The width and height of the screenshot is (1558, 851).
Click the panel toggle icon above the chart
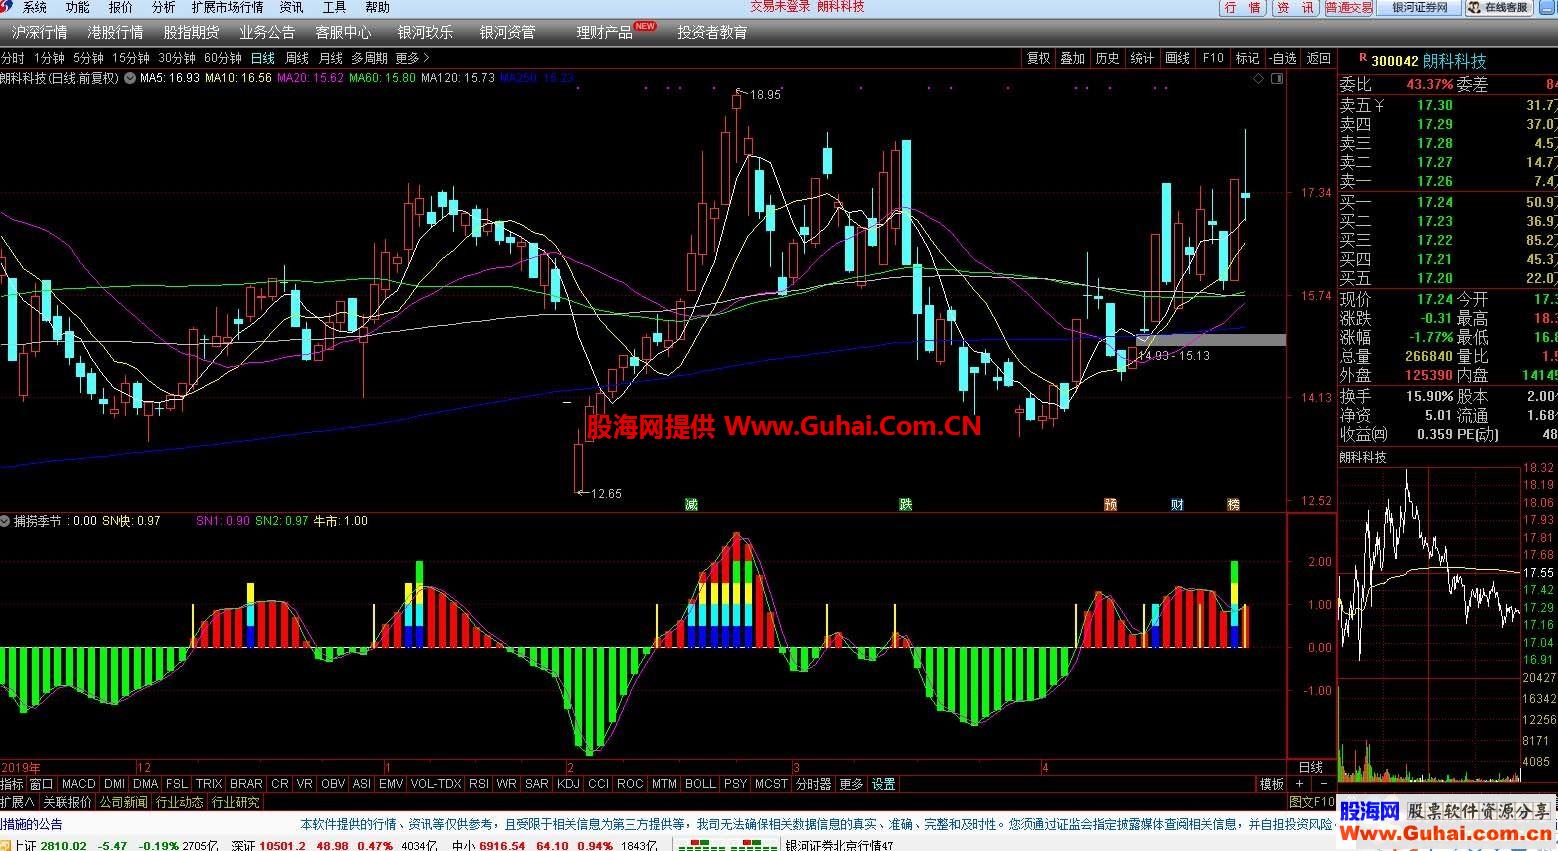pos(1277,77)
